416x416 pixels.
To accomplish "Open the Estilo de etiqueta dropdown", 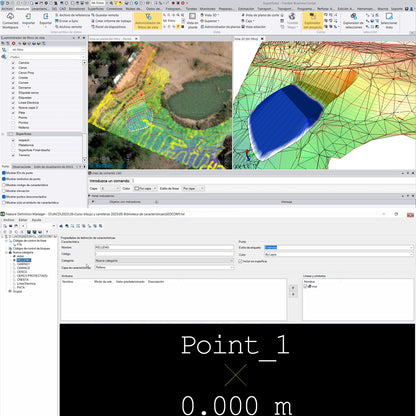I will point(339,247).
